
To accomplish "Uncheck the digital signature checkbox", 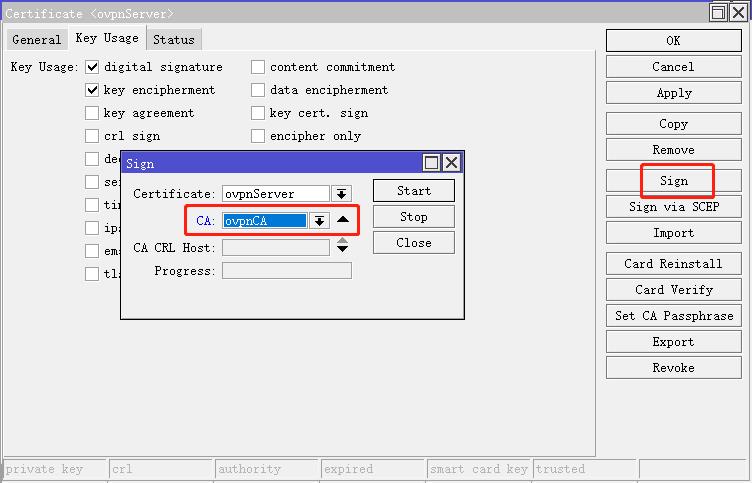I will pos(93,67).
